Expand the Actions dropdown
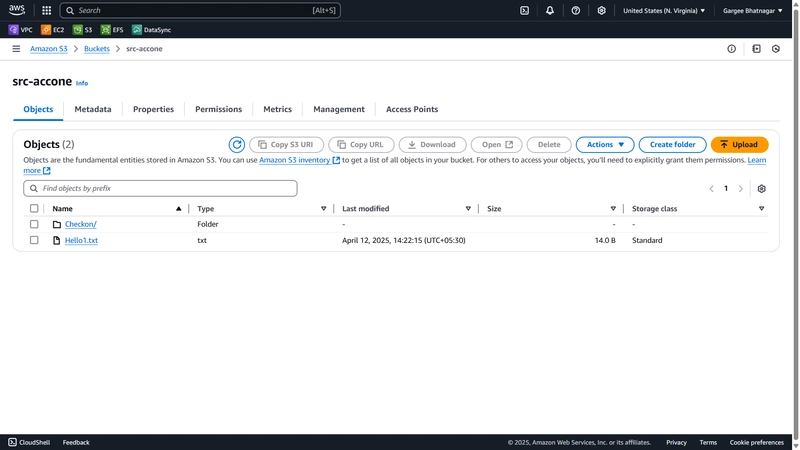This screenshot has width=800, height=450. [605, 144]
